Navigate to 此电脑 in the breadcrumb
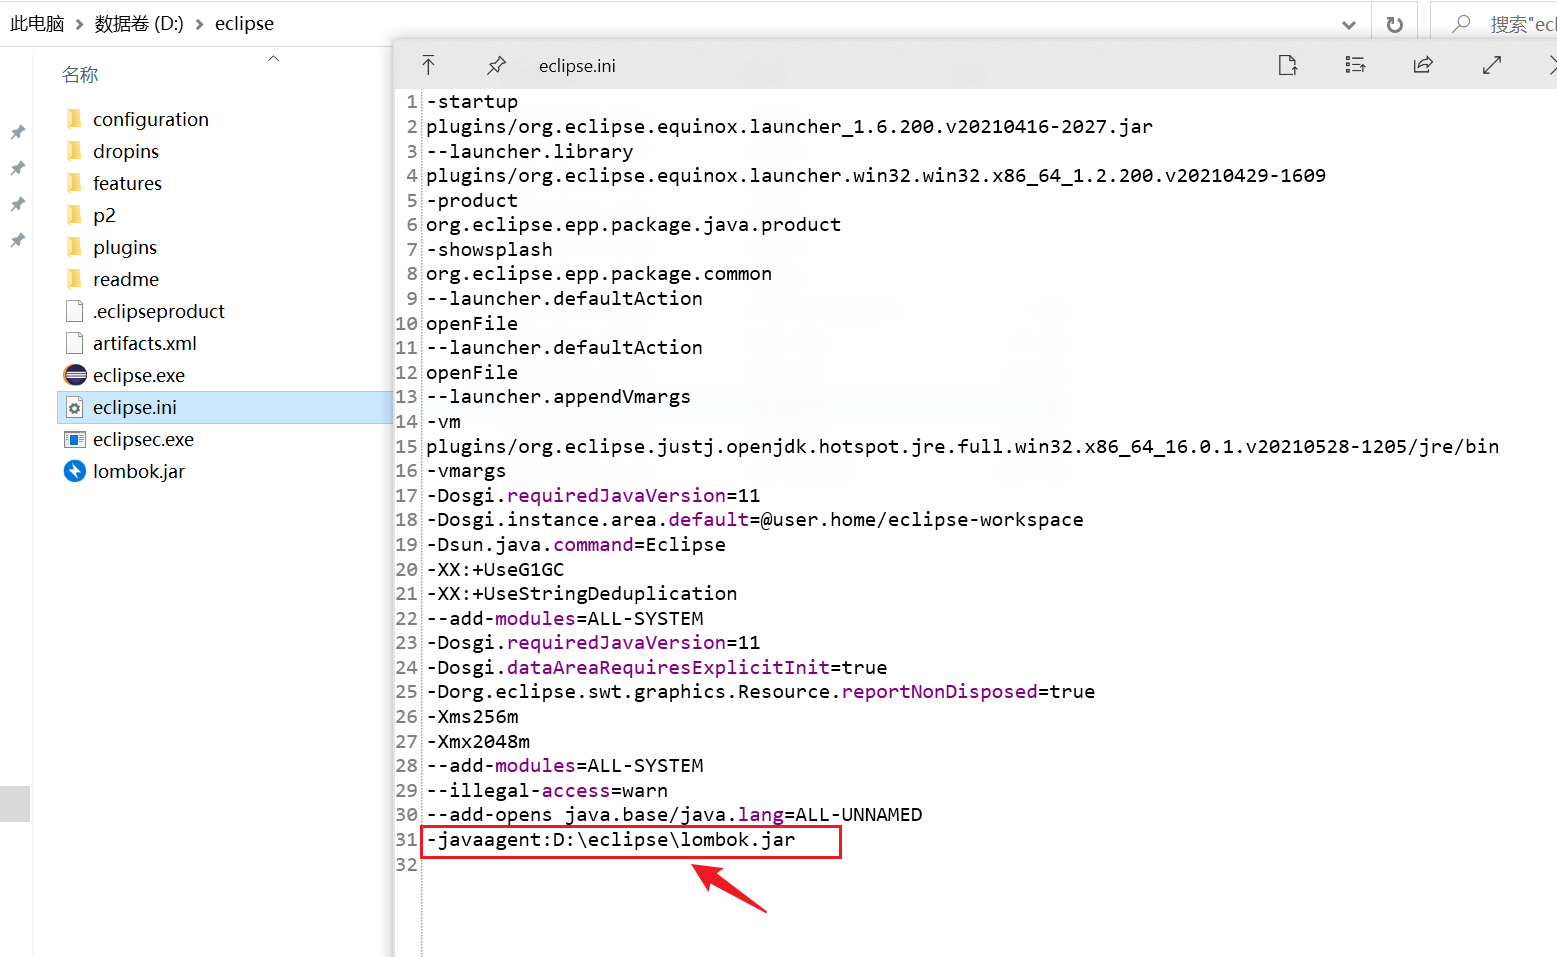Screen dimensions: 1557x957 [x=37, y=23]
